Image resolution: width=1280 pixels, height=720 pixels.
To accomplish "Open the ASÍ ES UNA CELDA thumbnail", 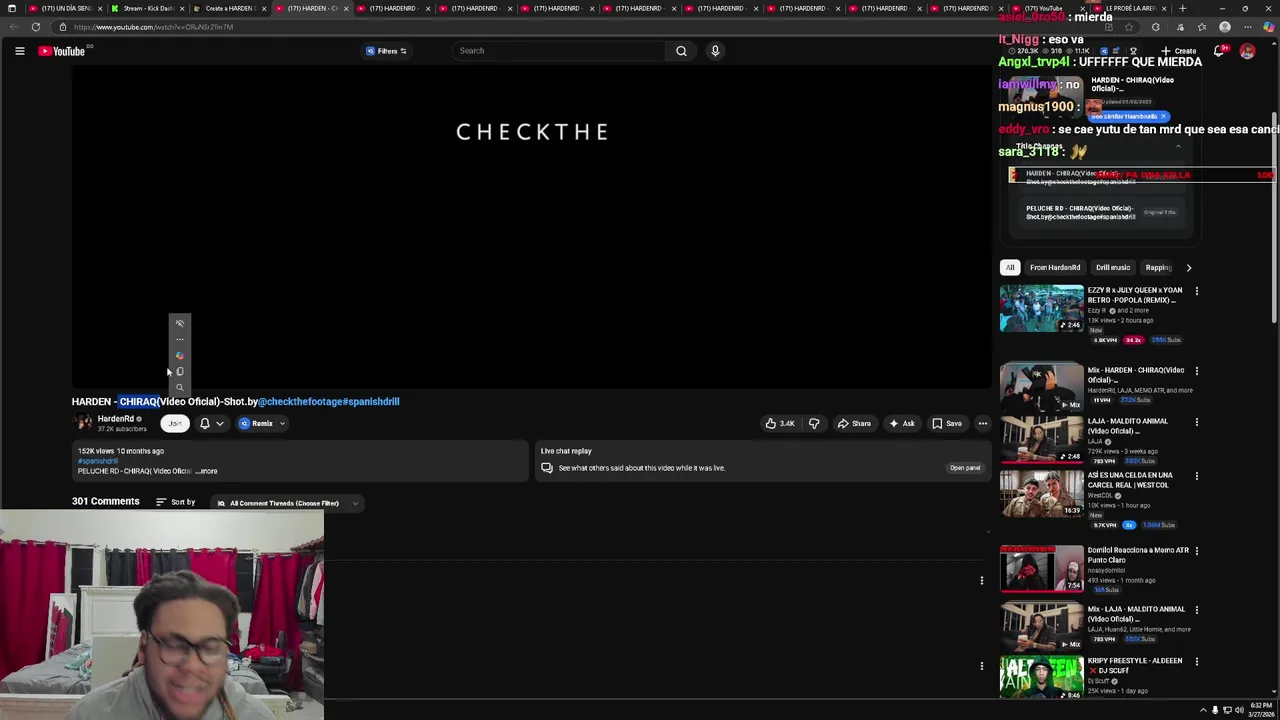I will pyautogui.click(x=1041, y=493).
